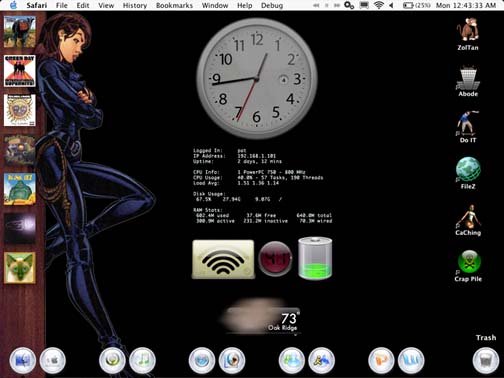The width and height of the screenshot is (504, 378).
Task: Select the elephant album cover thumbnail
Action: [20, 32]
